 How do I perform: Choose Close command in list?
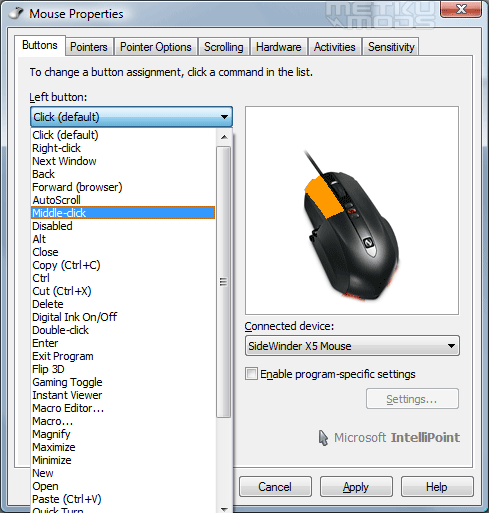coord(123,252)
